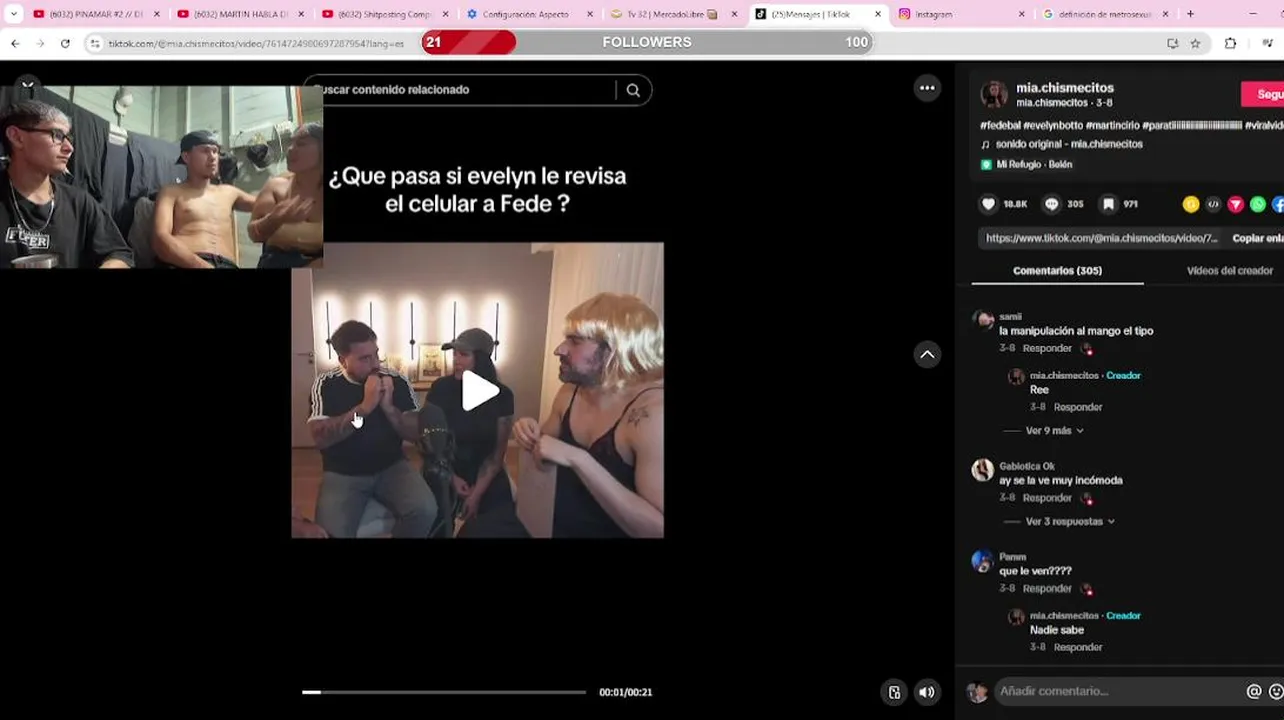Screen dimensions: 1284x720
Task: Click the related content search field
Action: 465,90
